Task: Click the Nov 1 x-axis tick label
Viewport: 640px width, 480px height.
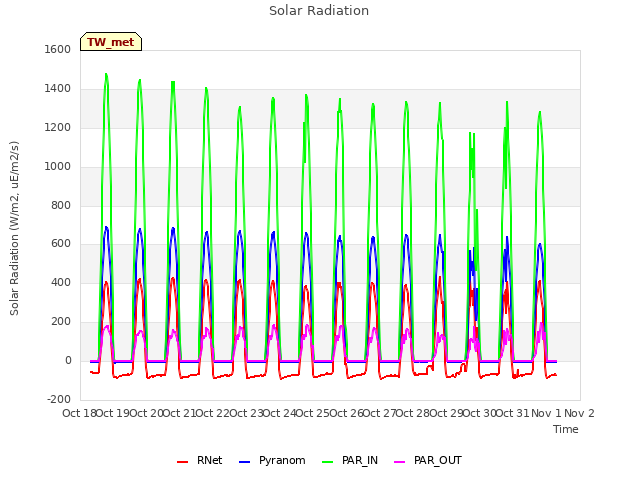Action: coord(546,413)
